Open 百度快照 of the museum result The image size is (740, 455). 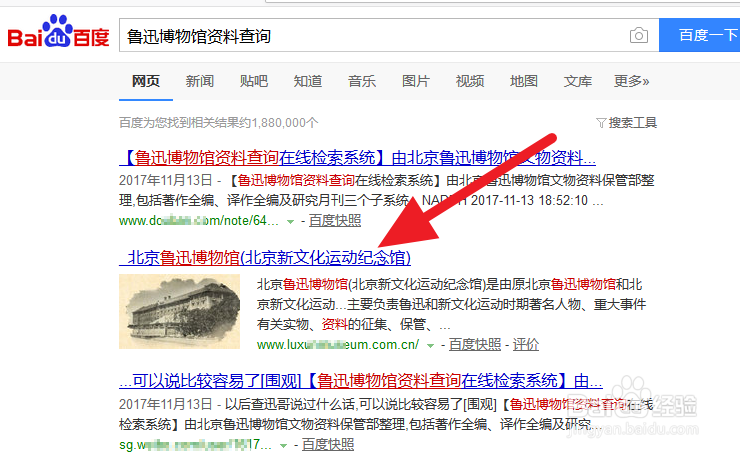[475, 345]
